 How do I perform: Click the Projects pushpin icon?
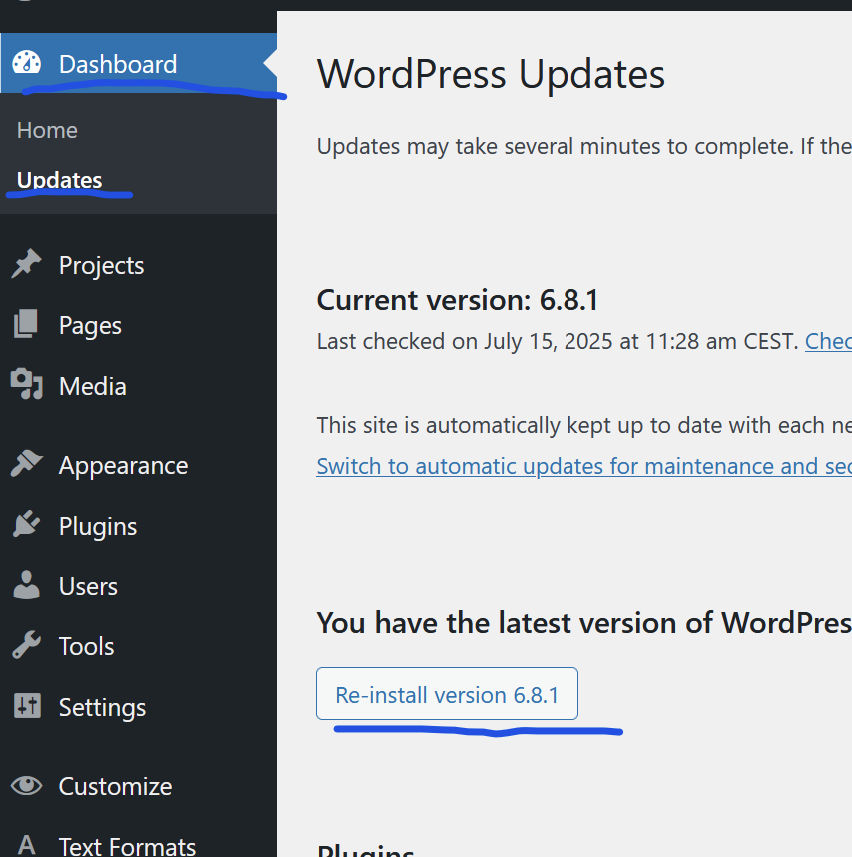coord(27,265)
